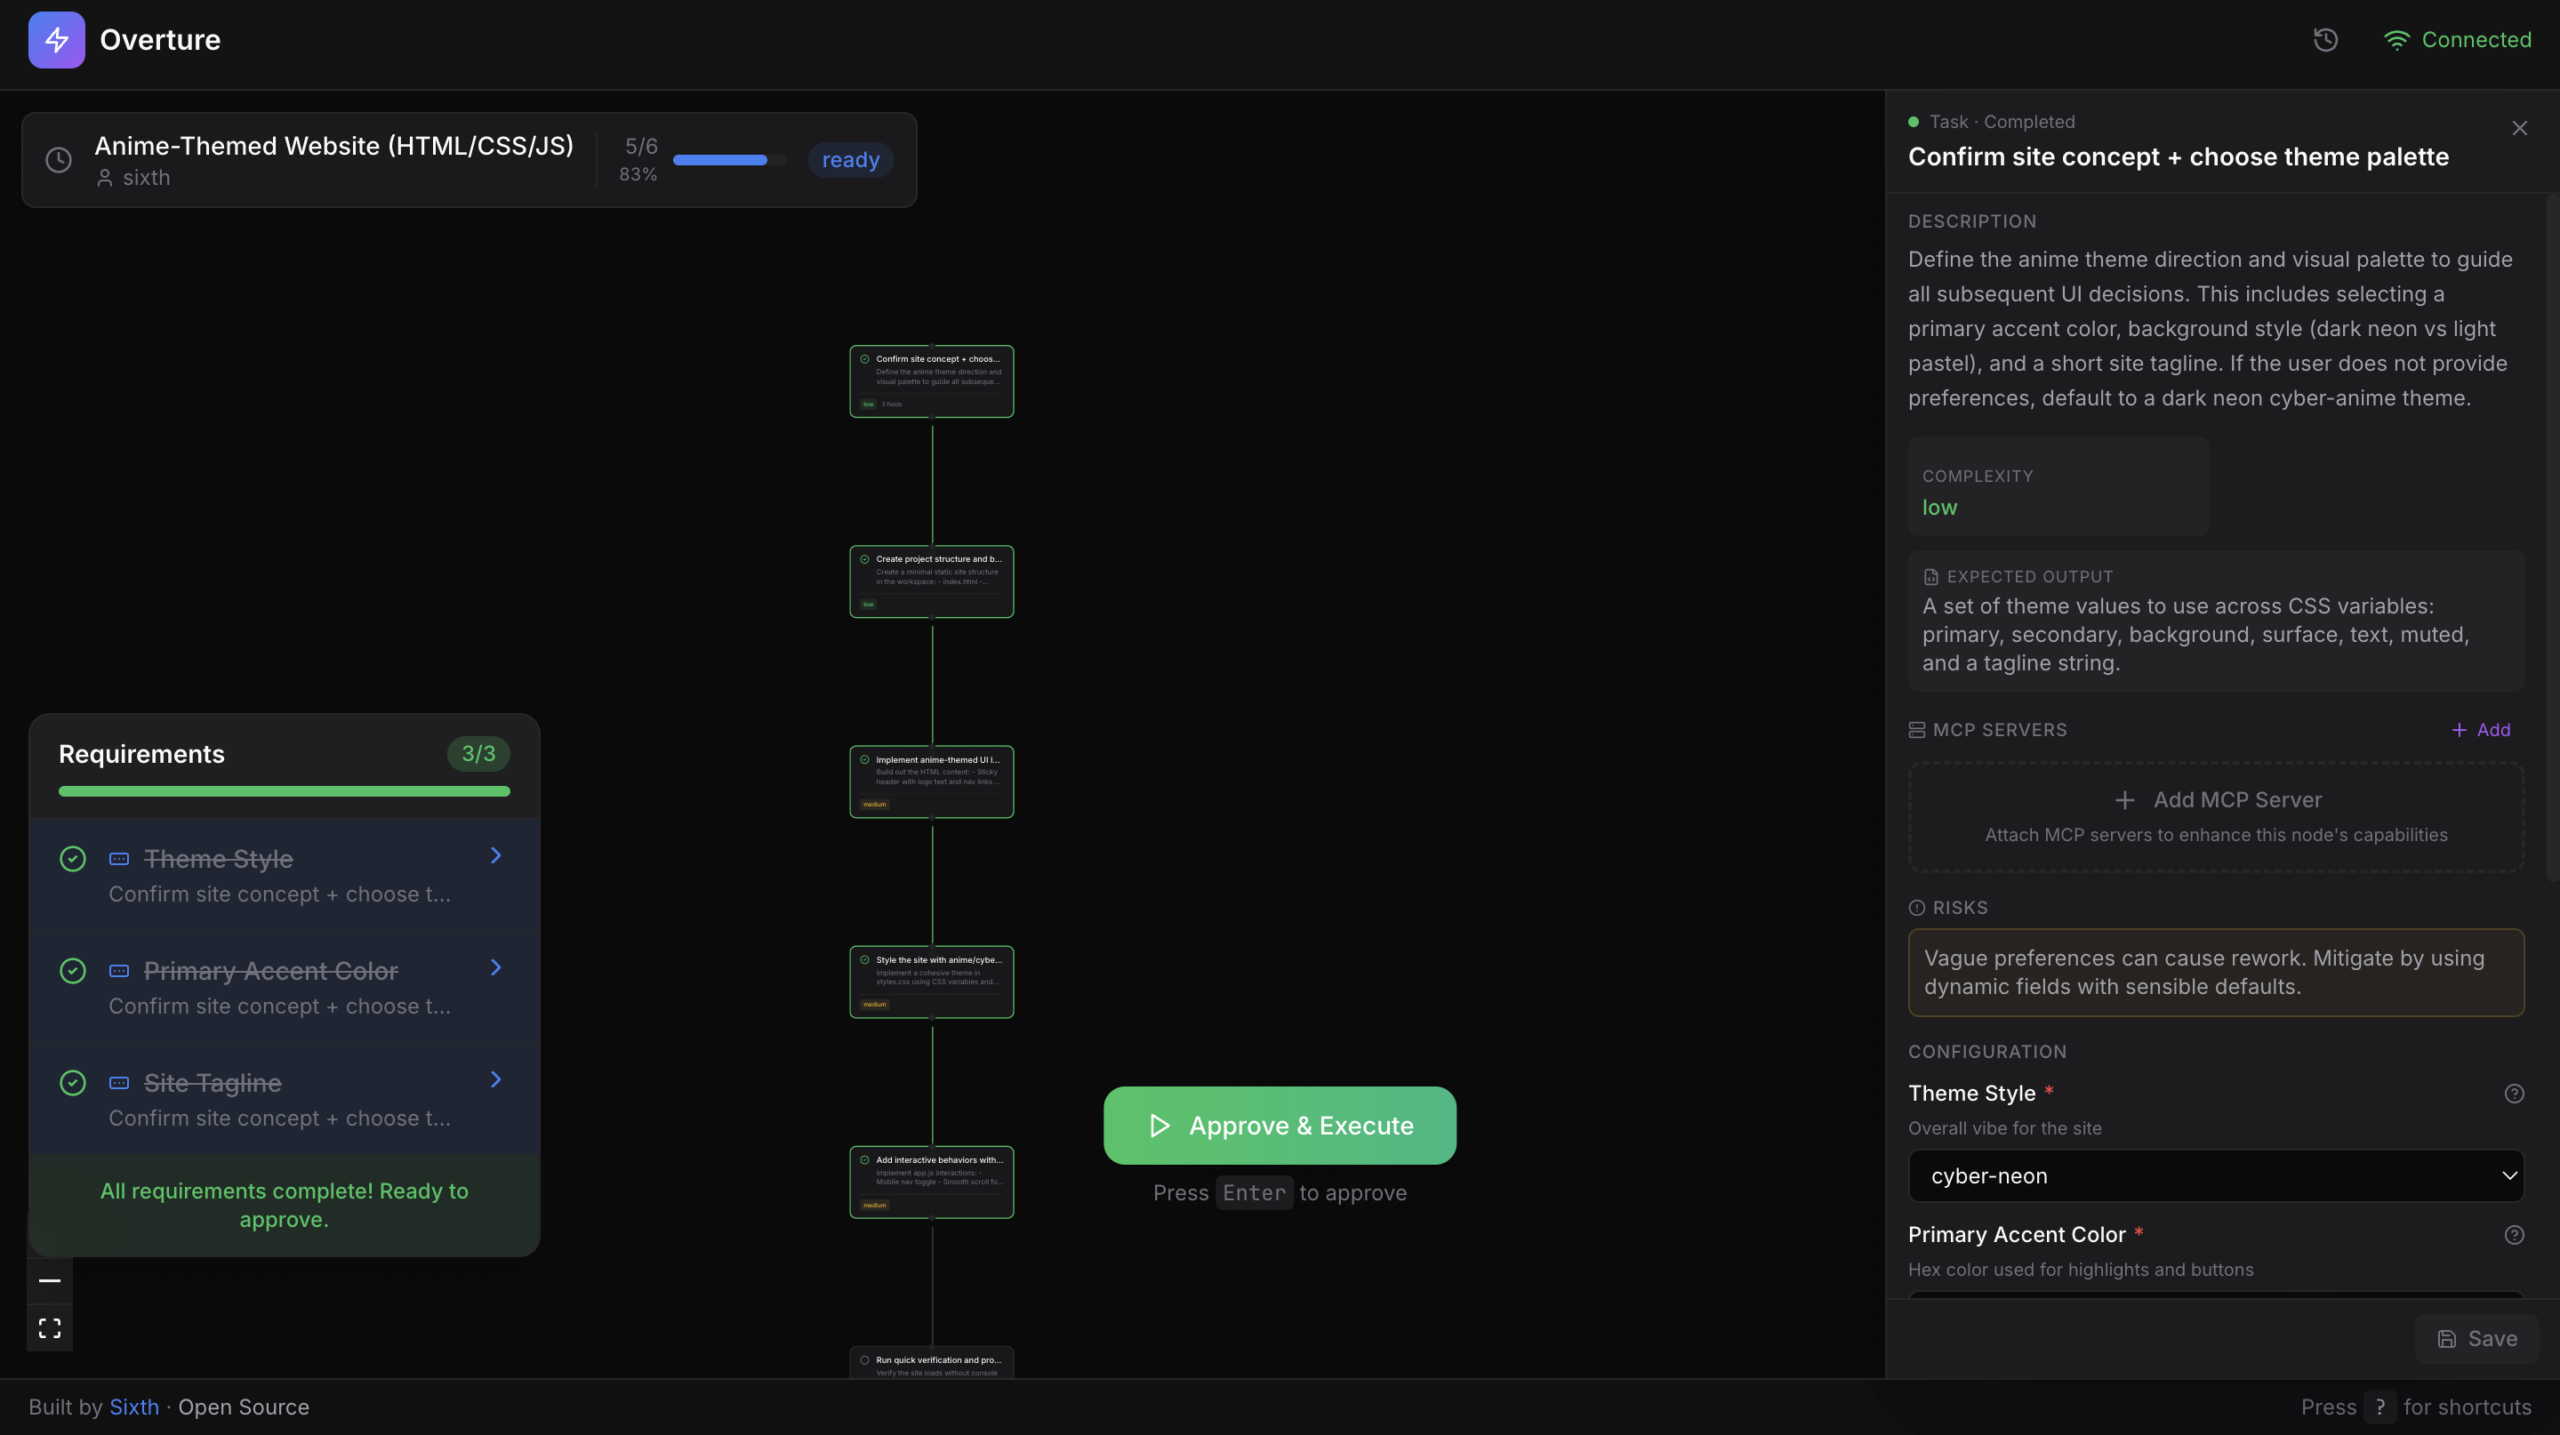Toggle the Site Tagline completion circle
The height and width of the screenshot is (1435, 2560).
point(73,1083)
